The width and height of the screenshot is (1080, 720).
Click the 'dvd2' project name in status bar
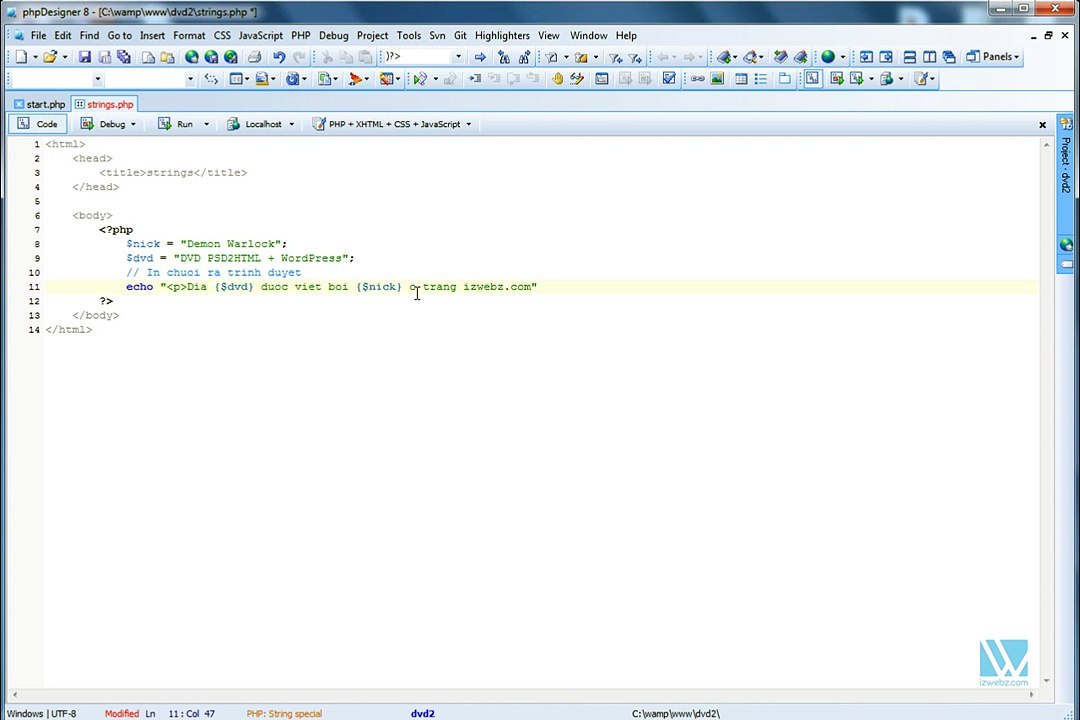tap(423, 713)
